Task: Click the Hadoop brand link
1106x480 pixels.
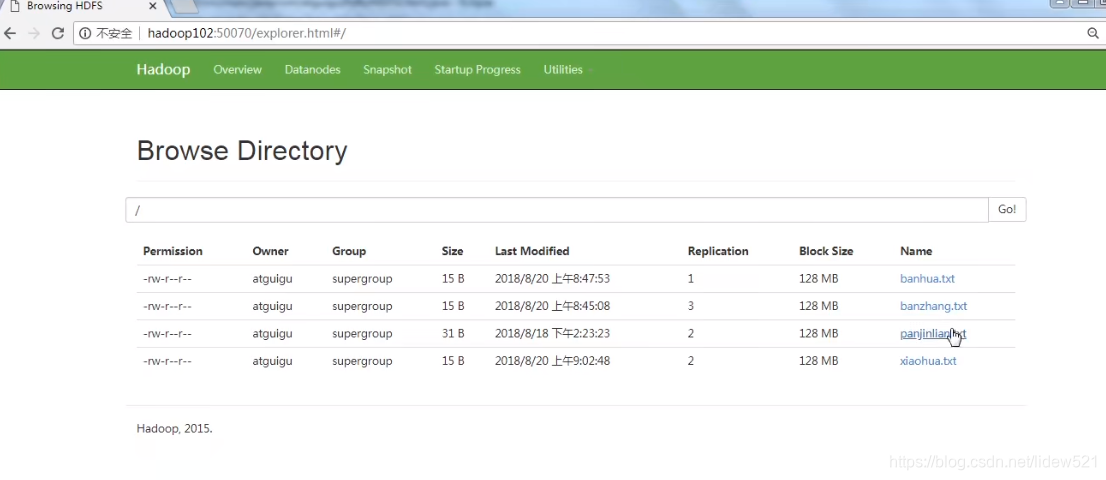Action: (163, 70)
